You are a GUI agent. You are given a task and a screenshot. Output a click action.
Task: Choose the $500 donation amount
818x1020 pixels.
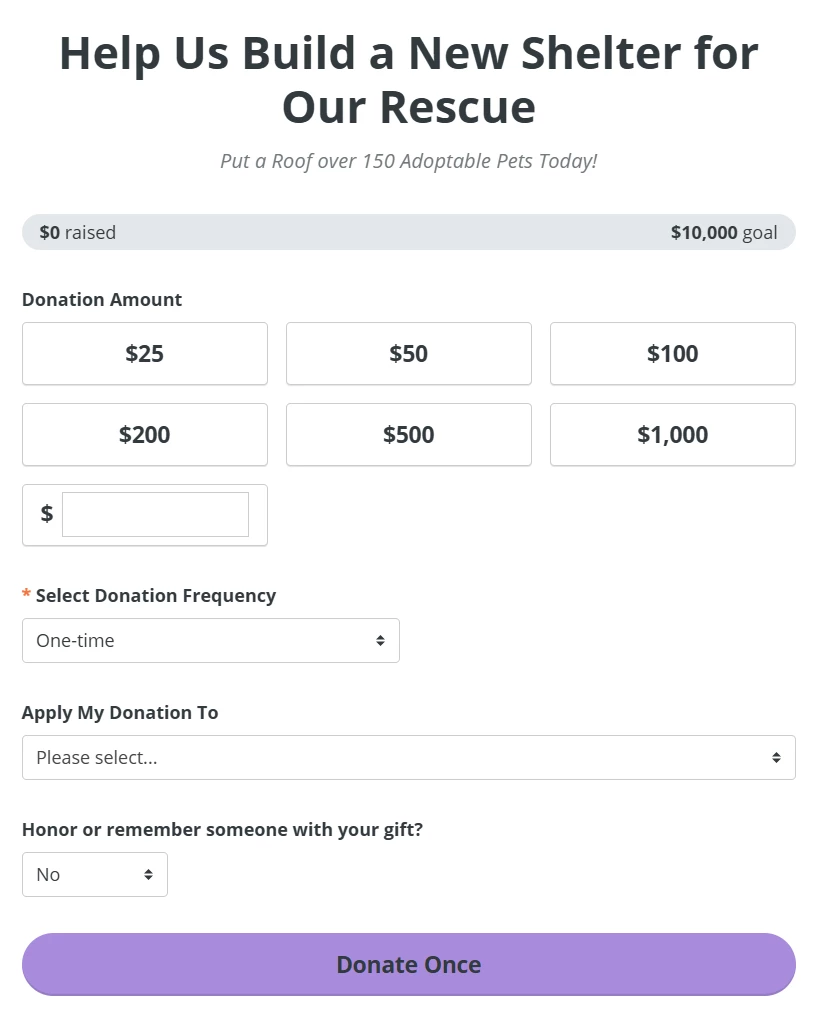click(408, 434)
